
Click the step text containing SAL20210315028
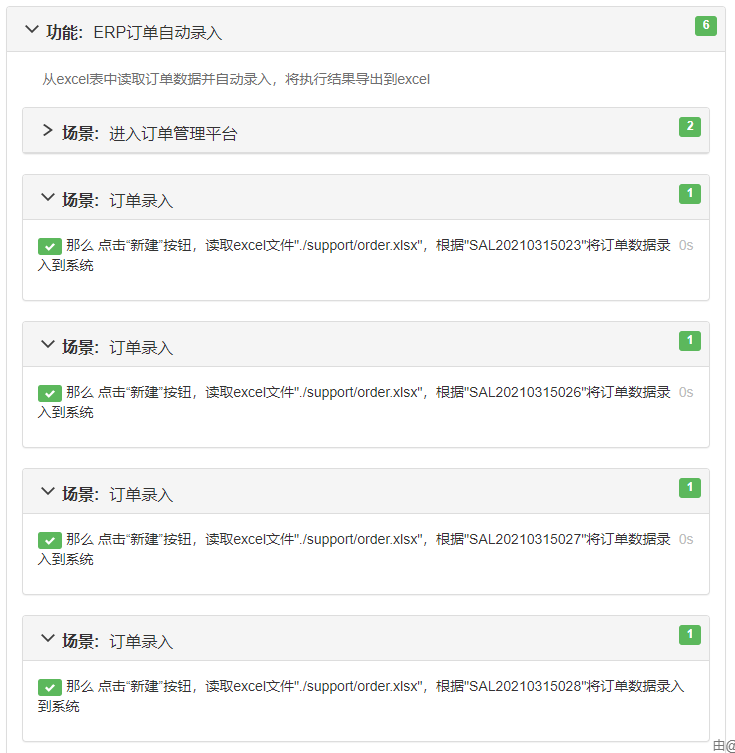pos(361,696)
